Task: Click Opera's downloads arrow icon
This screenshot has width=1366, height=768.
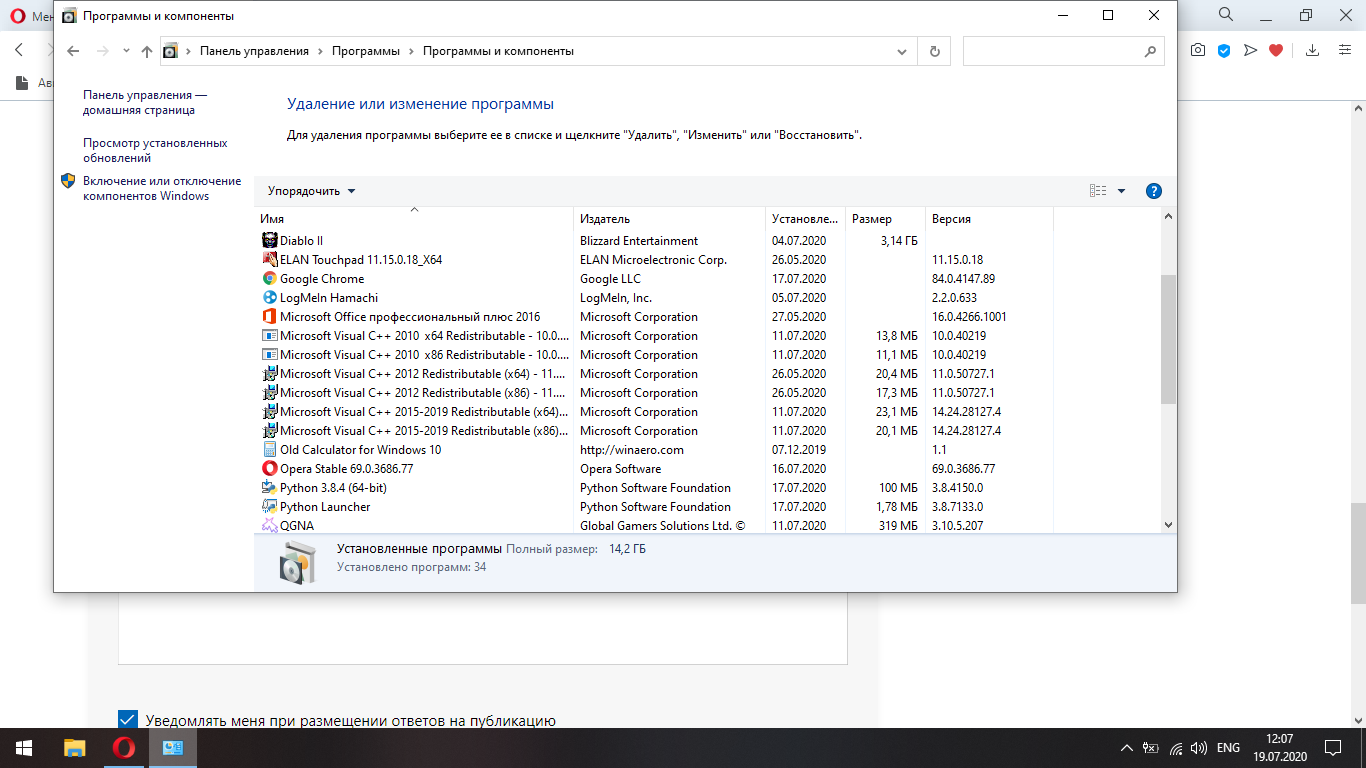Action: pos(1313,50)
